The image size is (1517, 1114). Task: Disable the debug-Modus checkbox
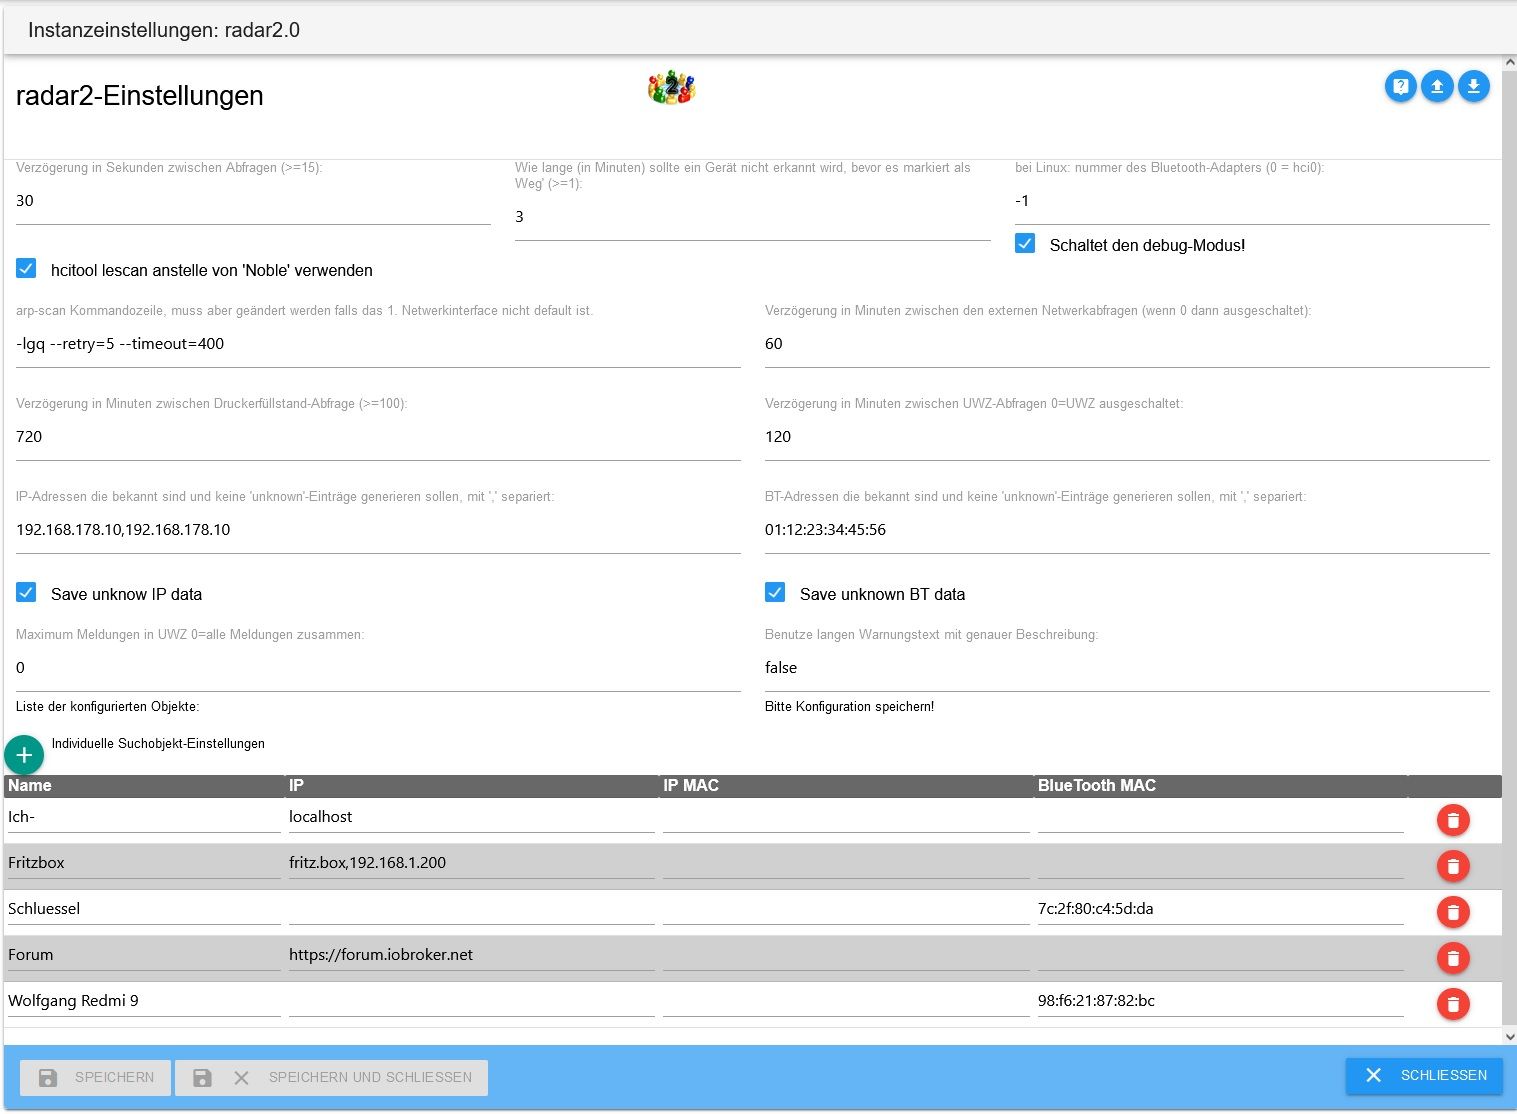click(x=1025, y=244)
